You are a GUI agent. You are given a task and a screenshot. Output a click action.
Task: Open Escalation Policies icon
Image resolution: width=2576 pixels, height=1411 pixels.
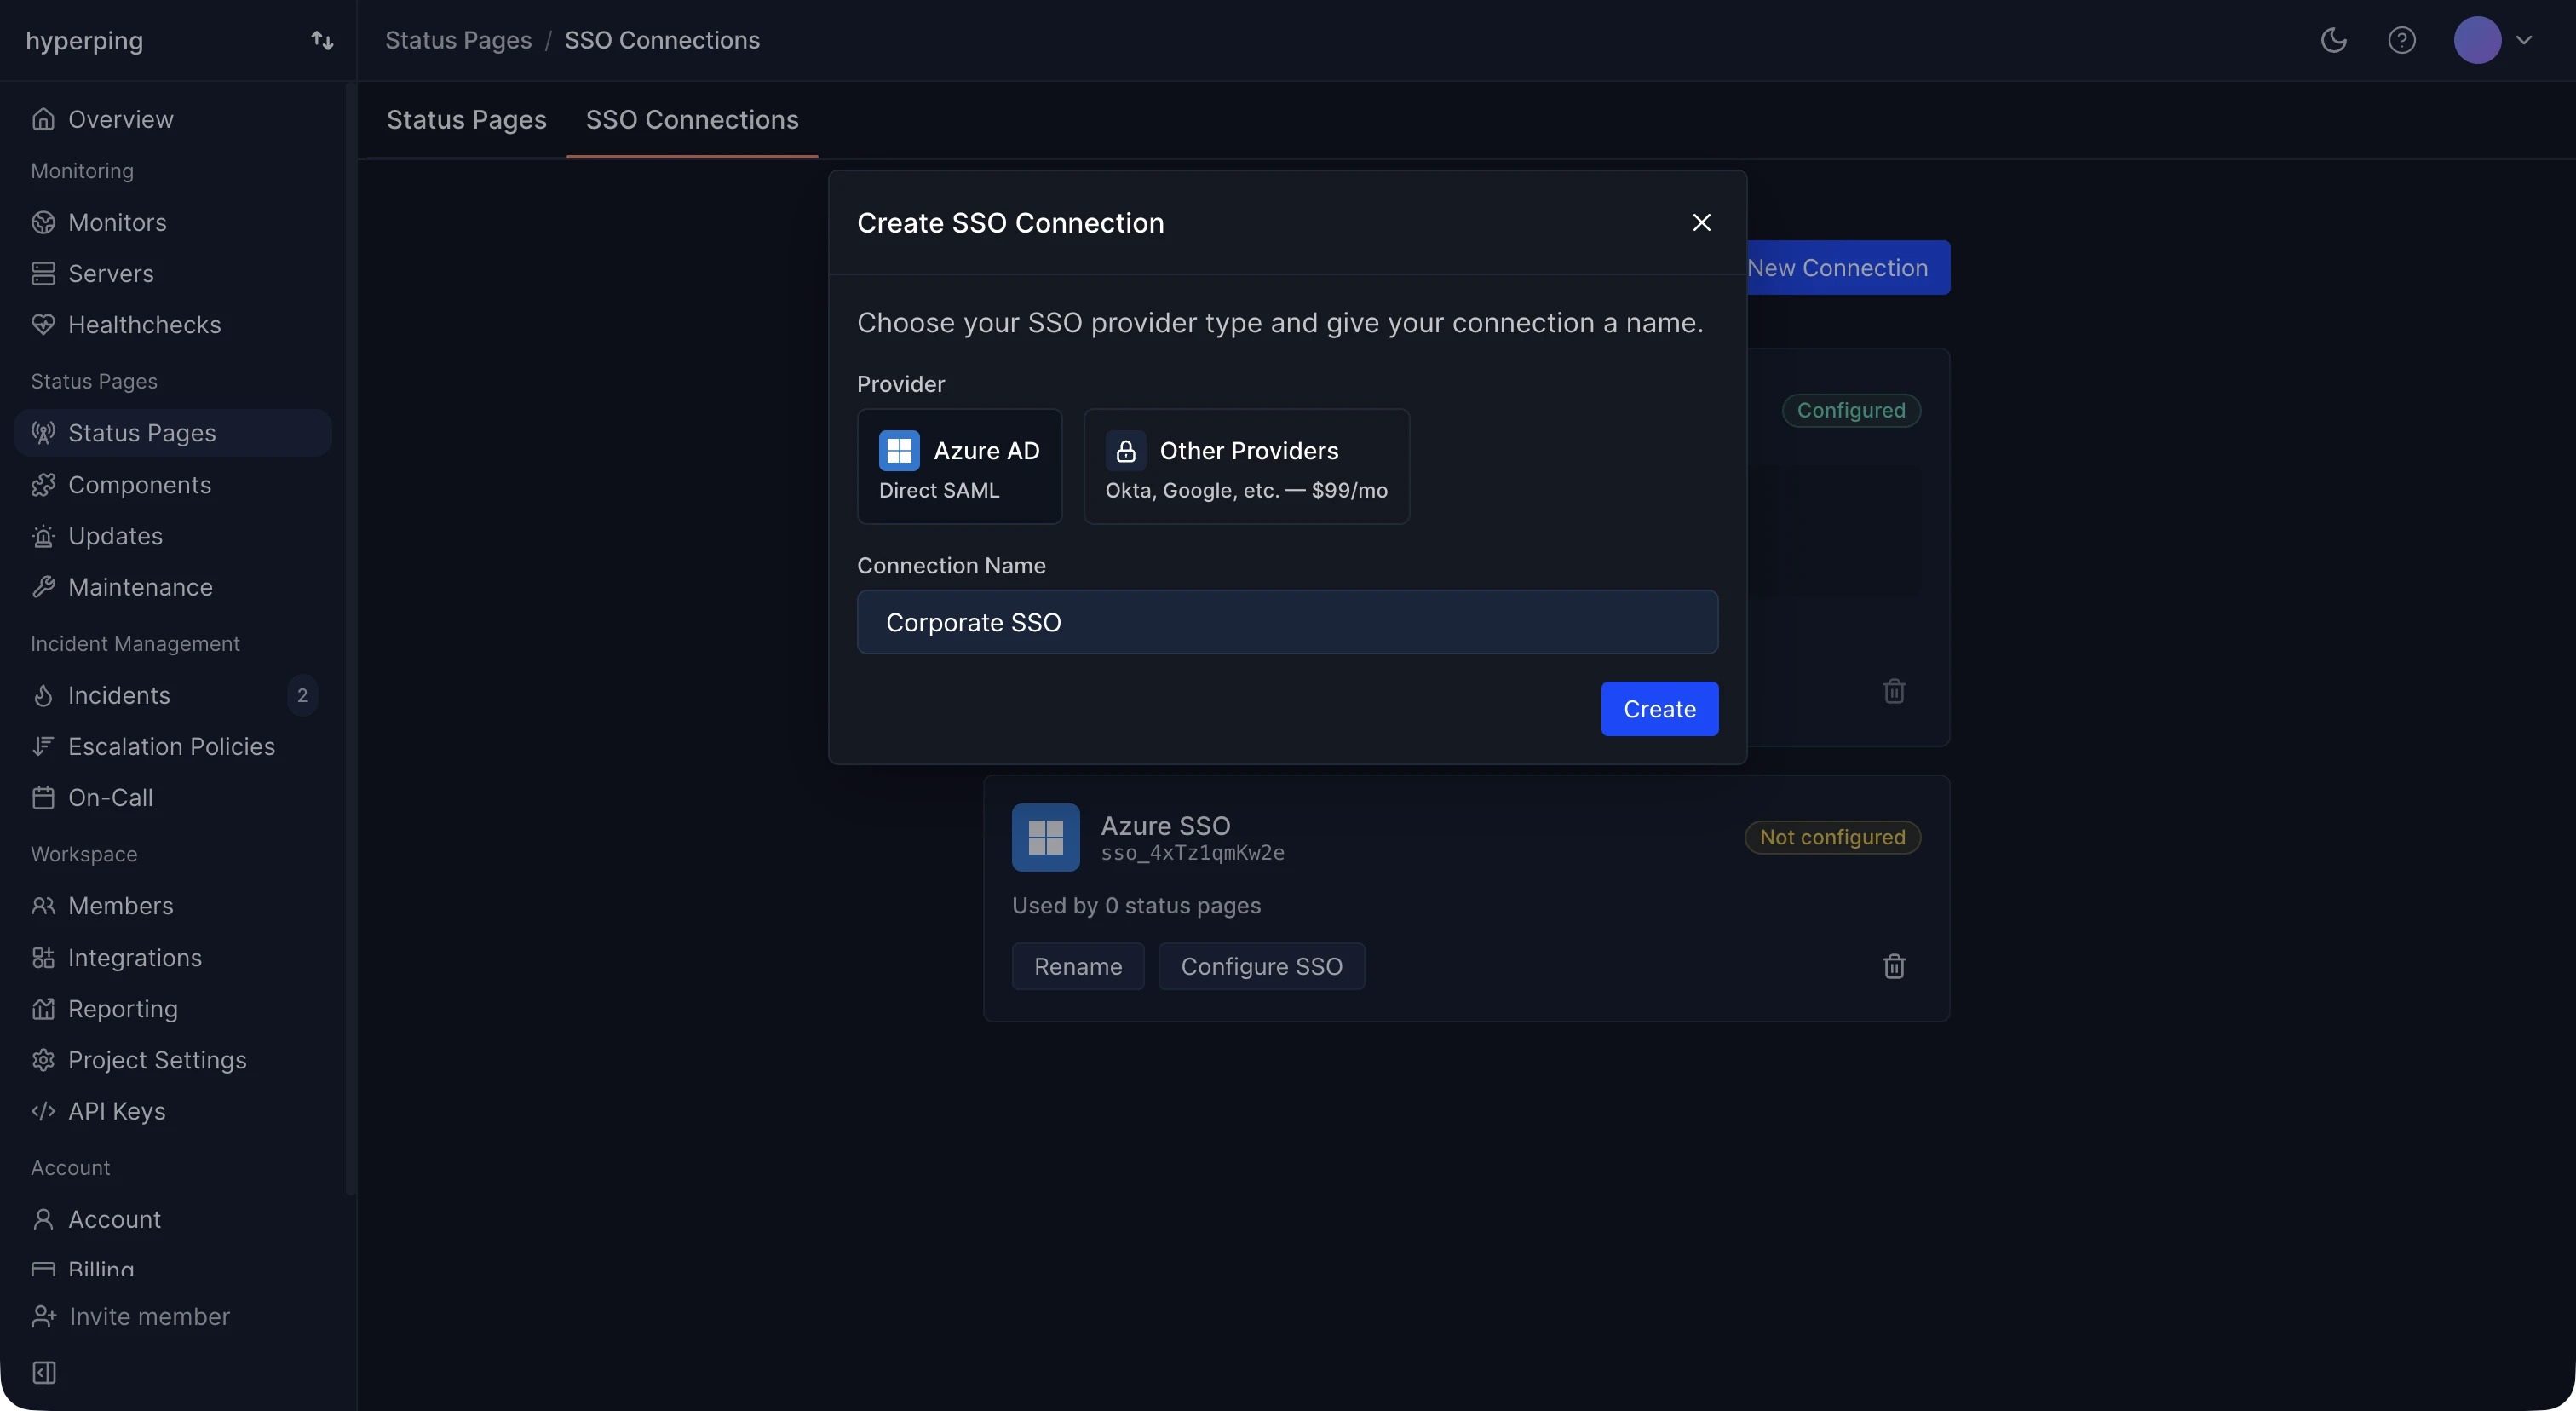pyautogui.click(x=43, y=746)
